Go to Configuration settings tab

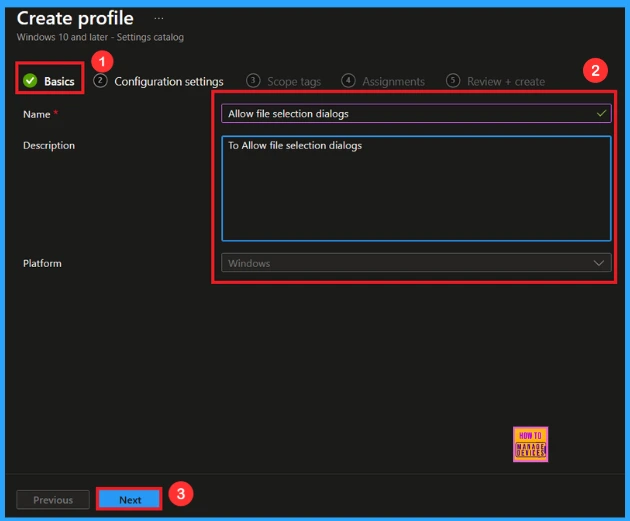[158, 81]
